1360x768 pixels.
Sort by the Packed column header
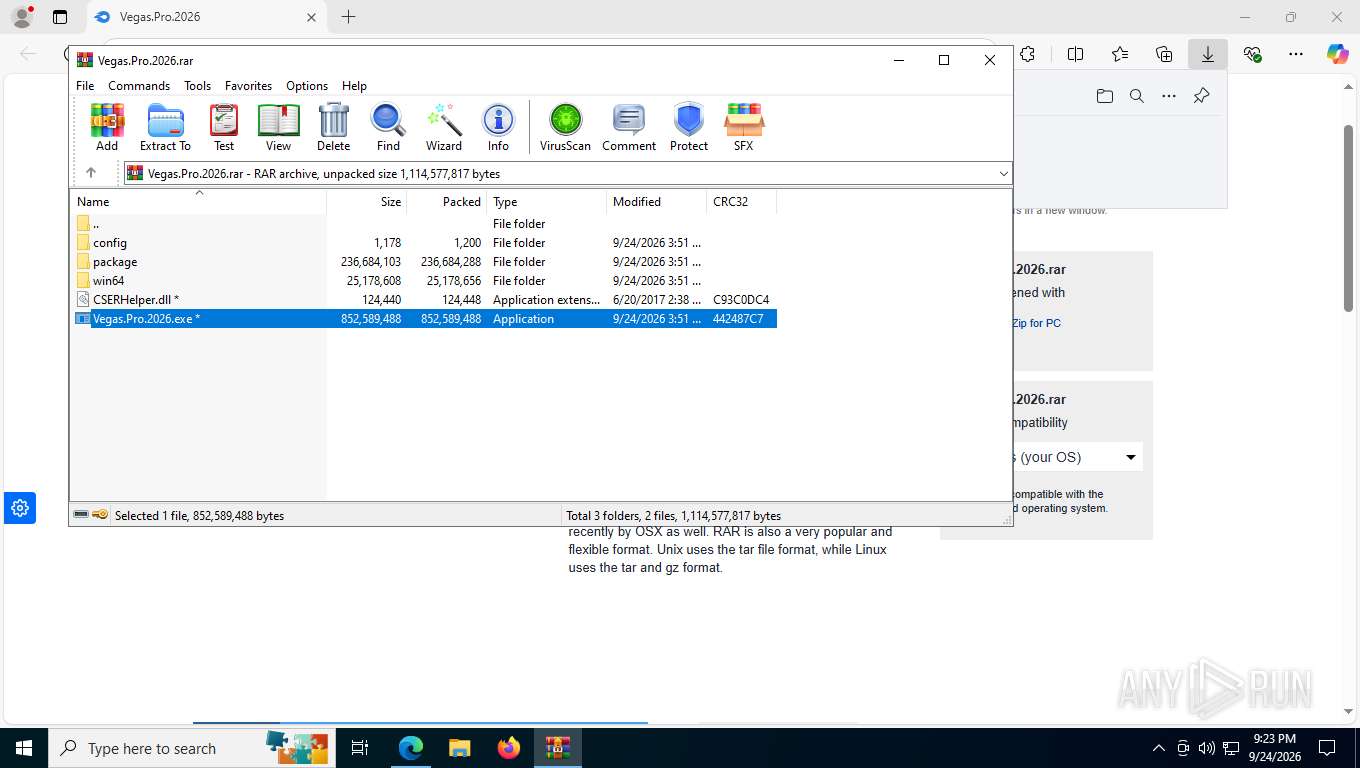click(446, 202)
